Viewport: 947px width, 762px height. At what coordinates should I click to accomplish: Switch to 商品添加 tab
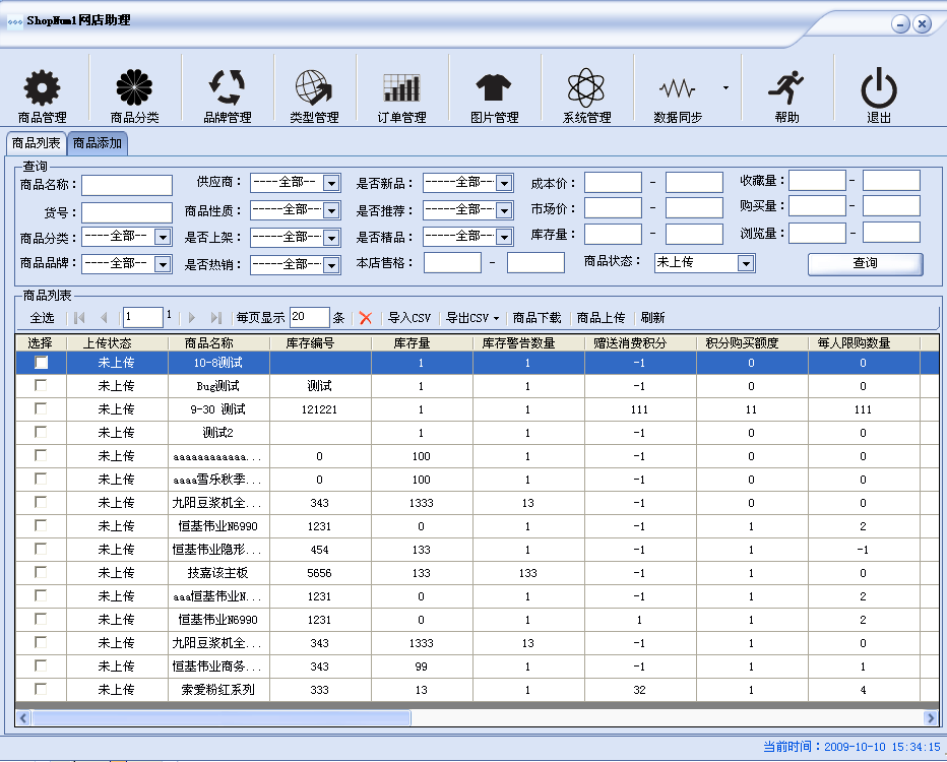[97, 143]
